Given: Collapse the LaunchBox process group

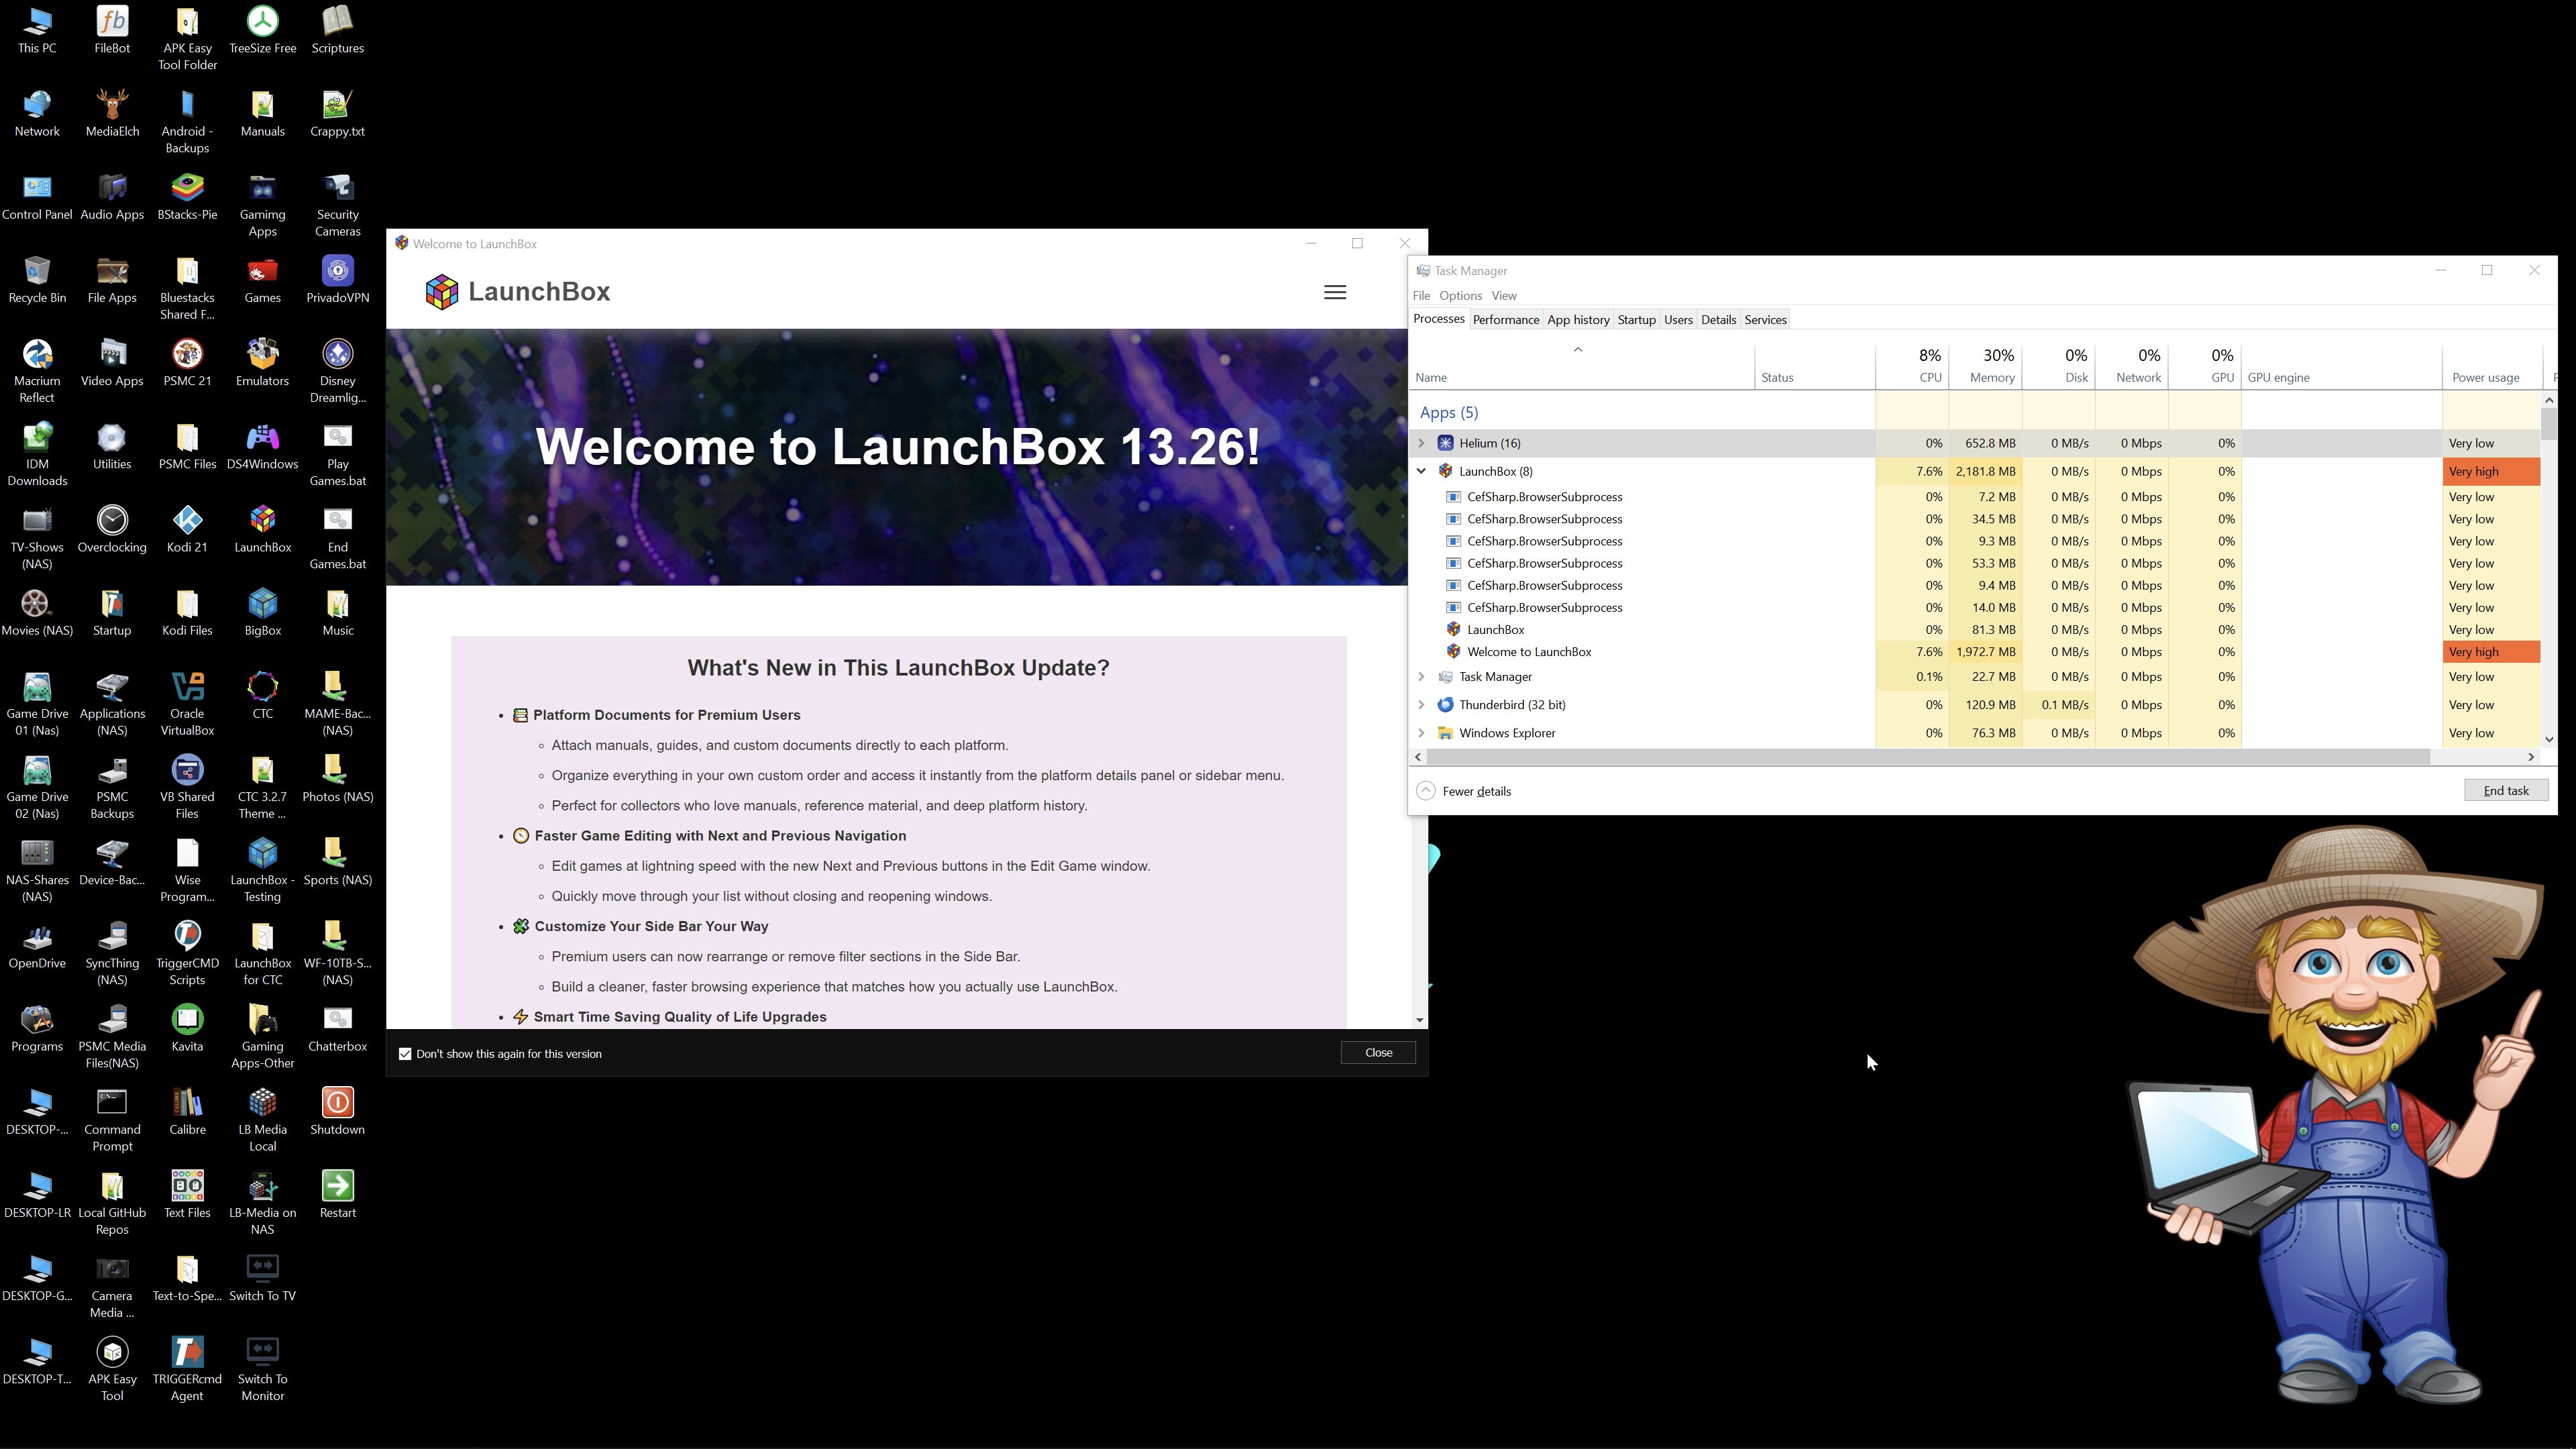Looking at the screenshot, I should (1421, 471).
